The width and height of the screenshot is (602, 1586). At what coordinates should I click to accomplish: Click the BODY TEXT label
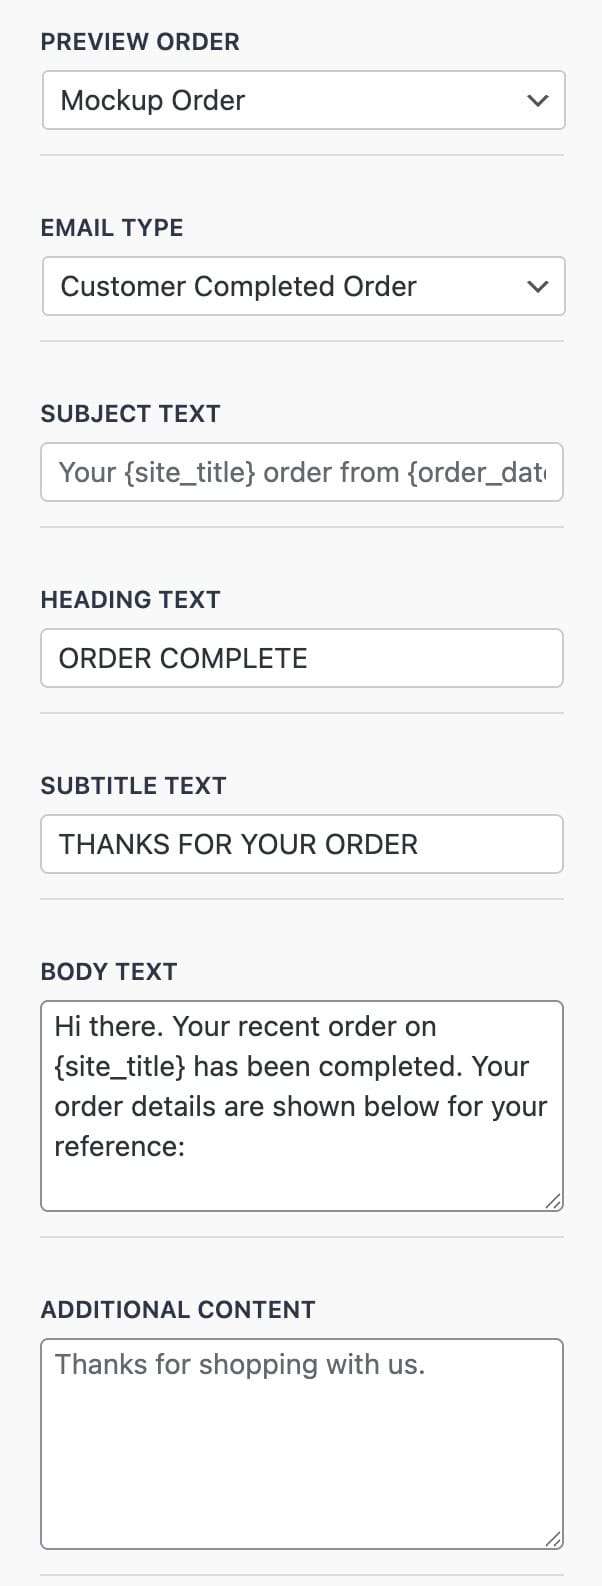(108, 971)
